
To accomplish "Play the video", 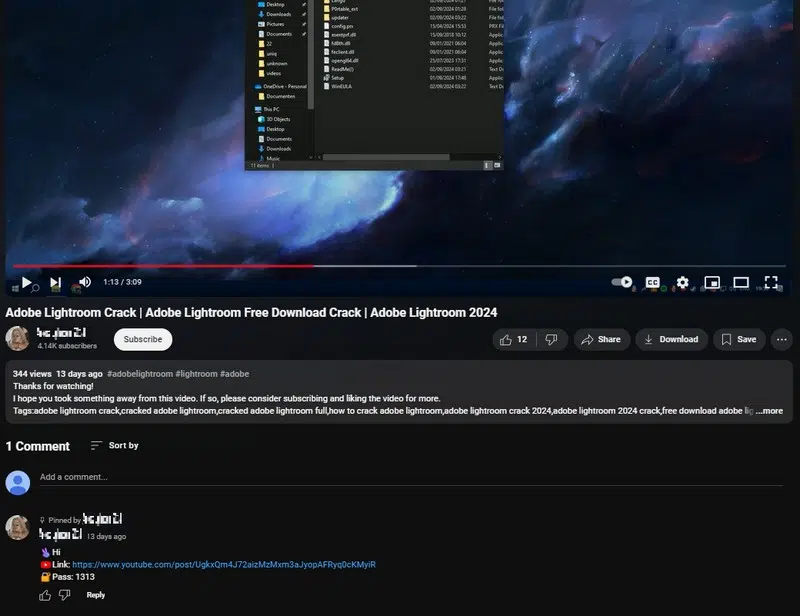I will tap(26, 283).
